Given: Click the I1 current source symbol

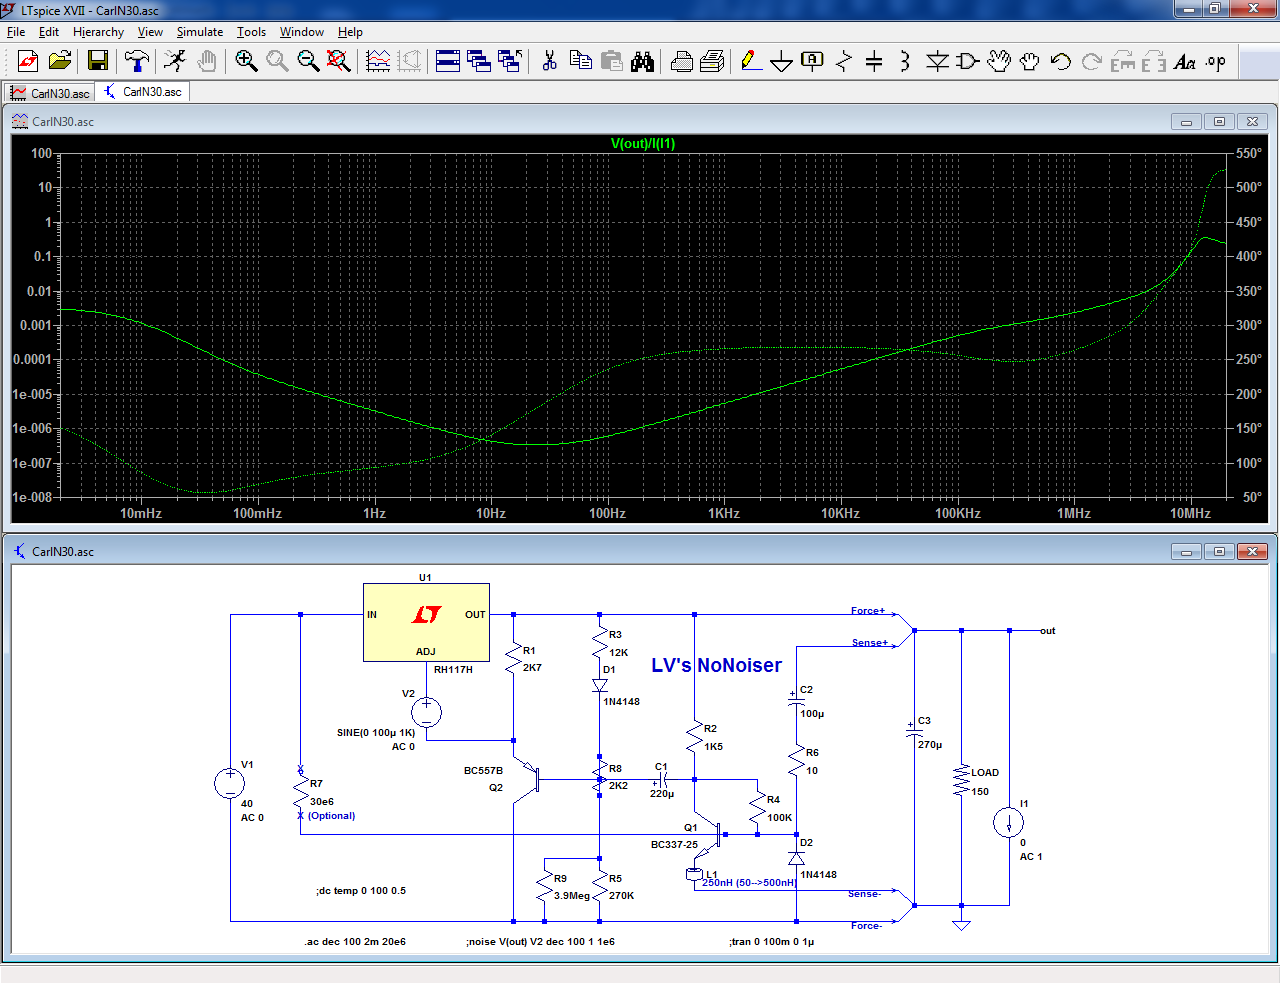Looking at the screenshot, I should [1008, 823].
